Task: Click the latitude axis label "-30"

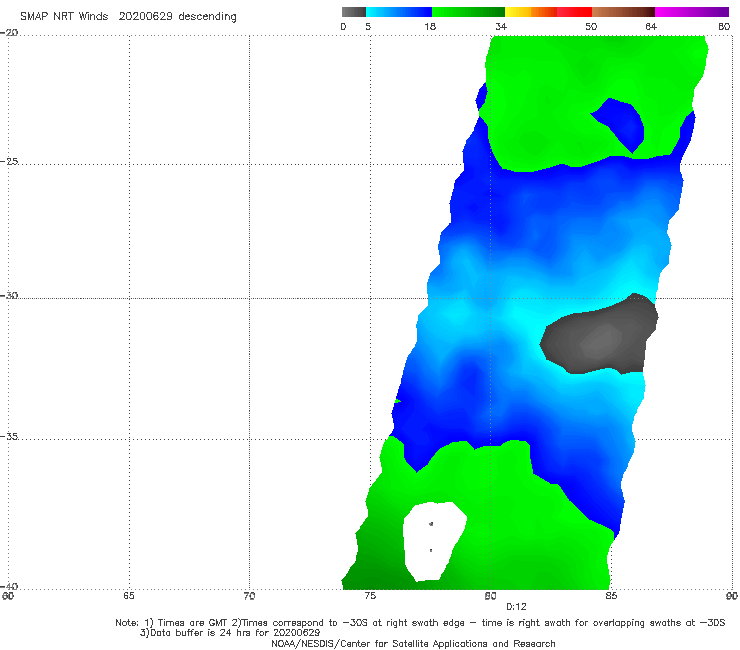Action: 9,295
